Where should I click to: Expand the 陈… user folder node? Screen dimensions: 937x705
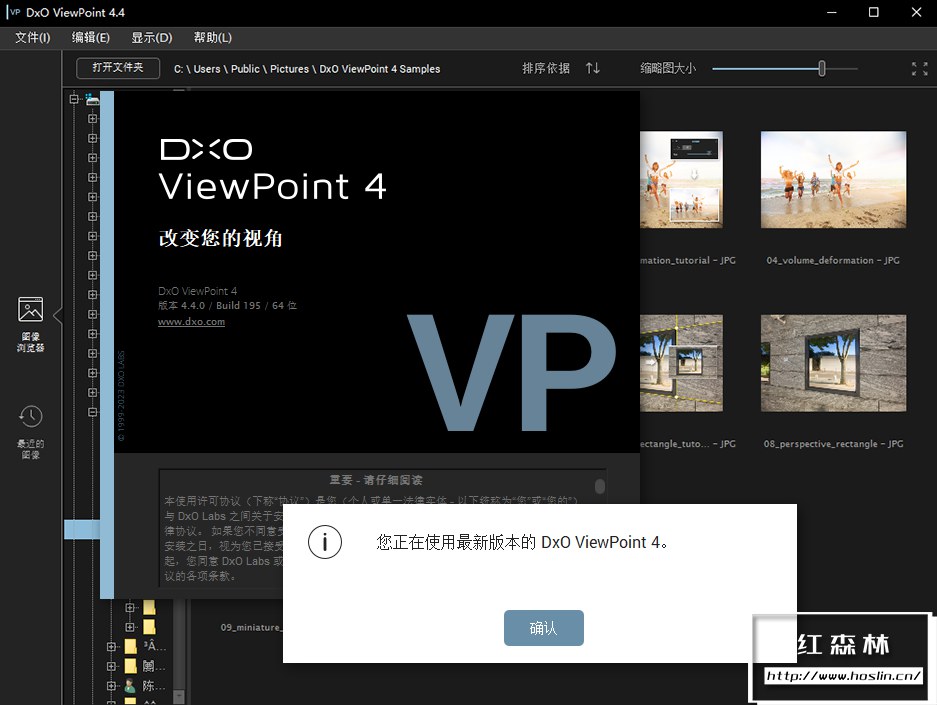pos(112,686)
